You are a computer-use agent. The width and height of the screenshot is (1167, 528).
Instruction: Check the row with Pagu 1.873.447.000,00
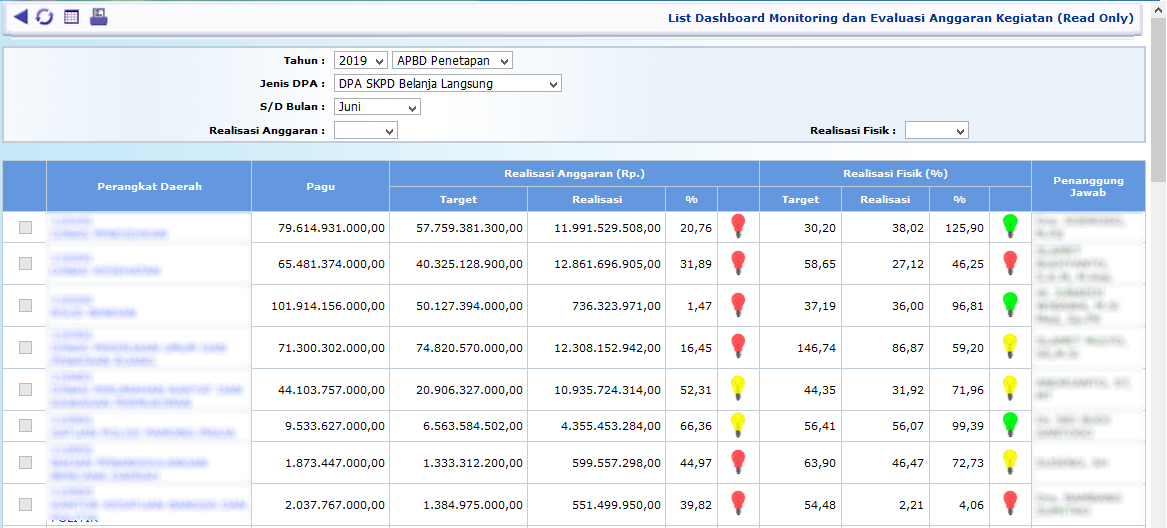click(x=25, y=462)
